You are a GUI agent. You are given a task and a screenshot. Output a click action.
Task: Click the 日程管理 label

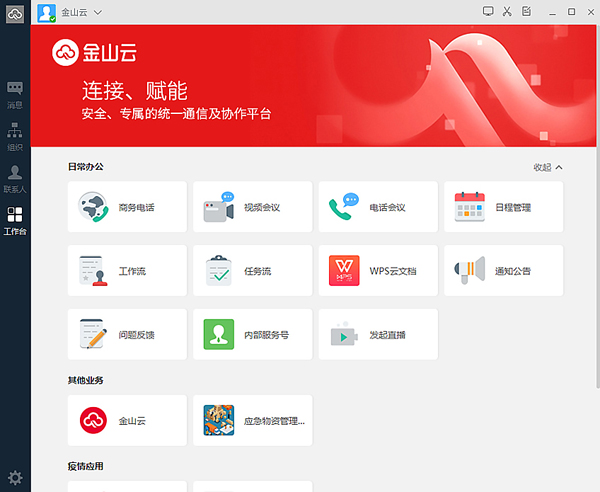513,207
